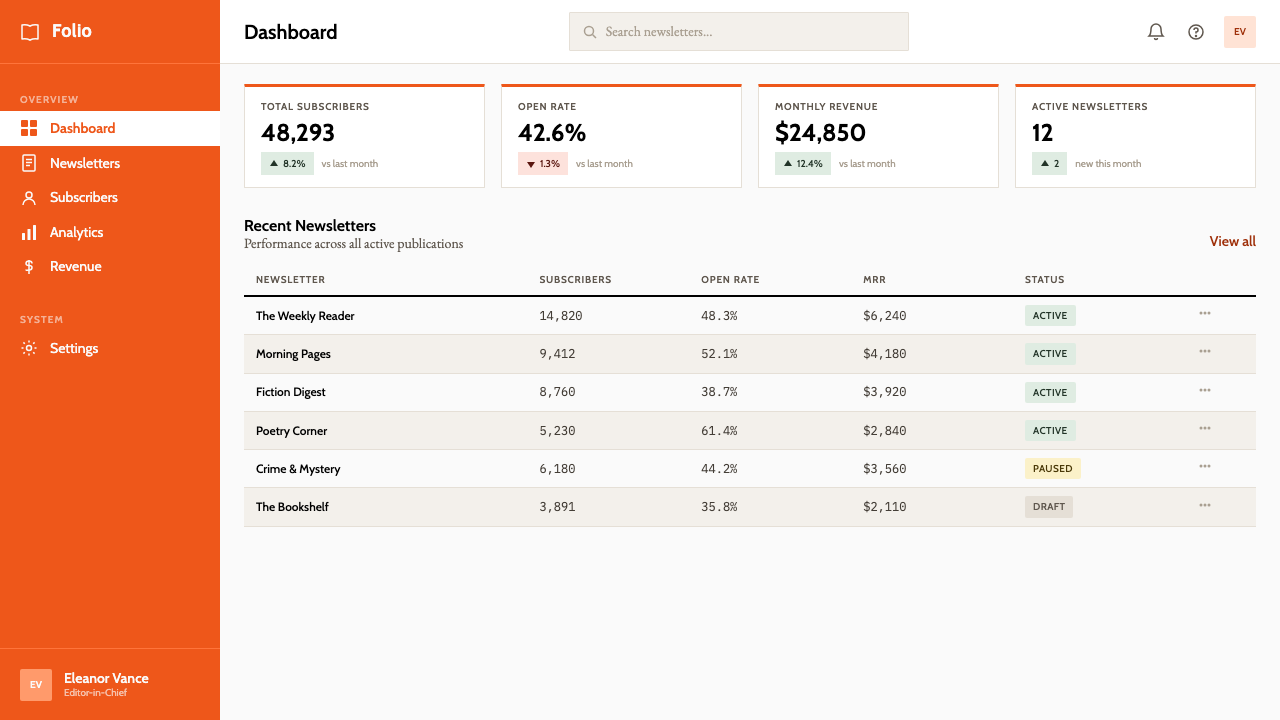Select the Open Rate stat card
This screenshot has width=1280, height=720.
621,136
